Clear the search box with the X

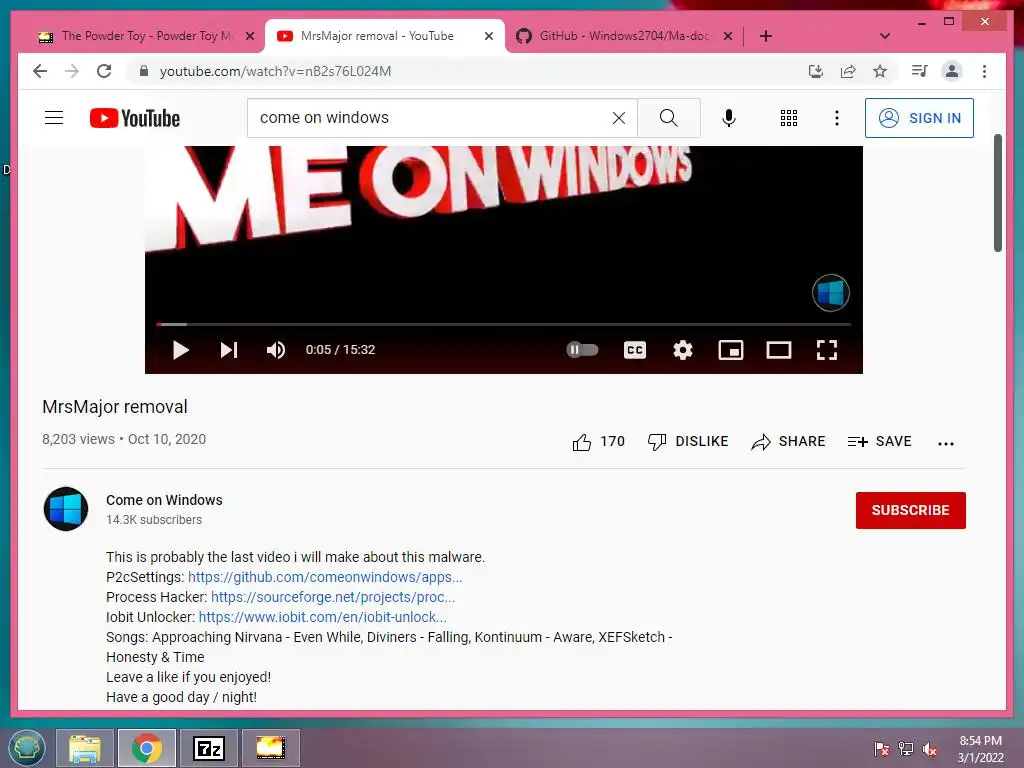click(x=618, y=118)
